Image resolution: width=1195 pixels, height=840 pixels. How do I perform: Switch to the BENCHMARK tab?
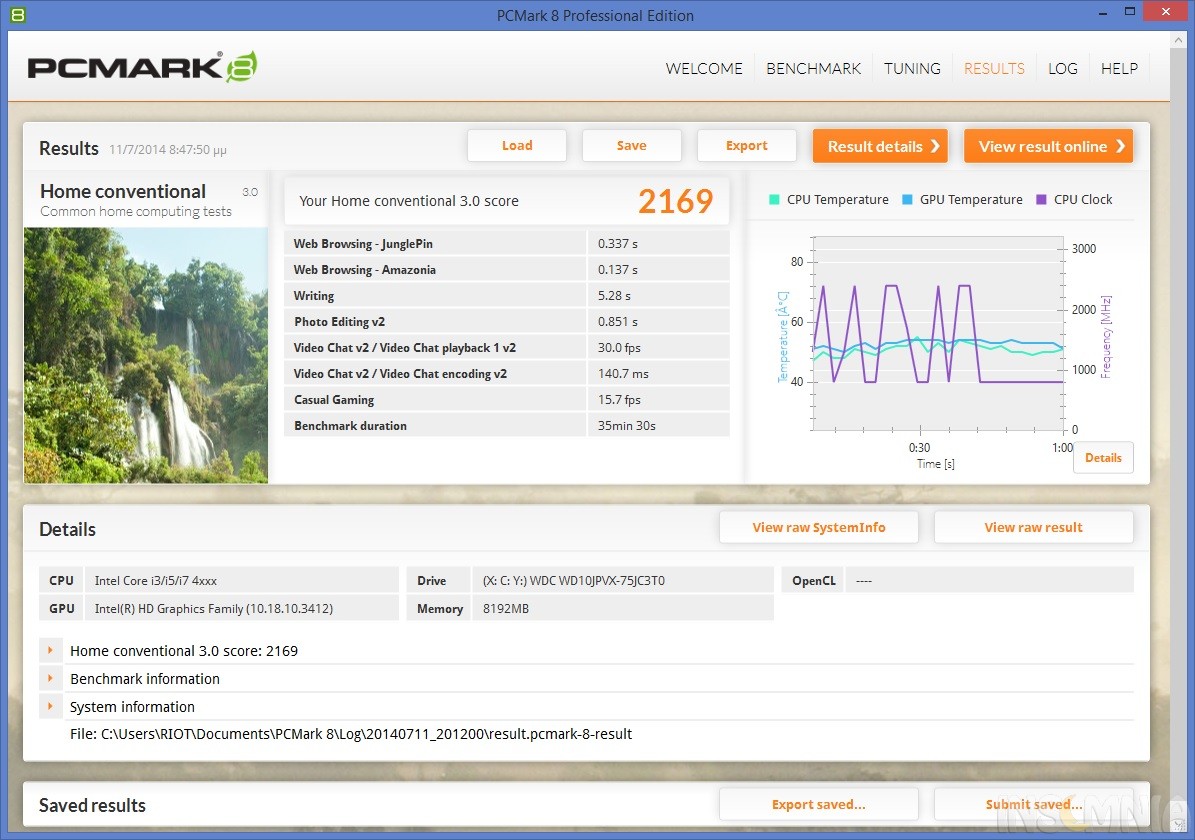(813, 69)
